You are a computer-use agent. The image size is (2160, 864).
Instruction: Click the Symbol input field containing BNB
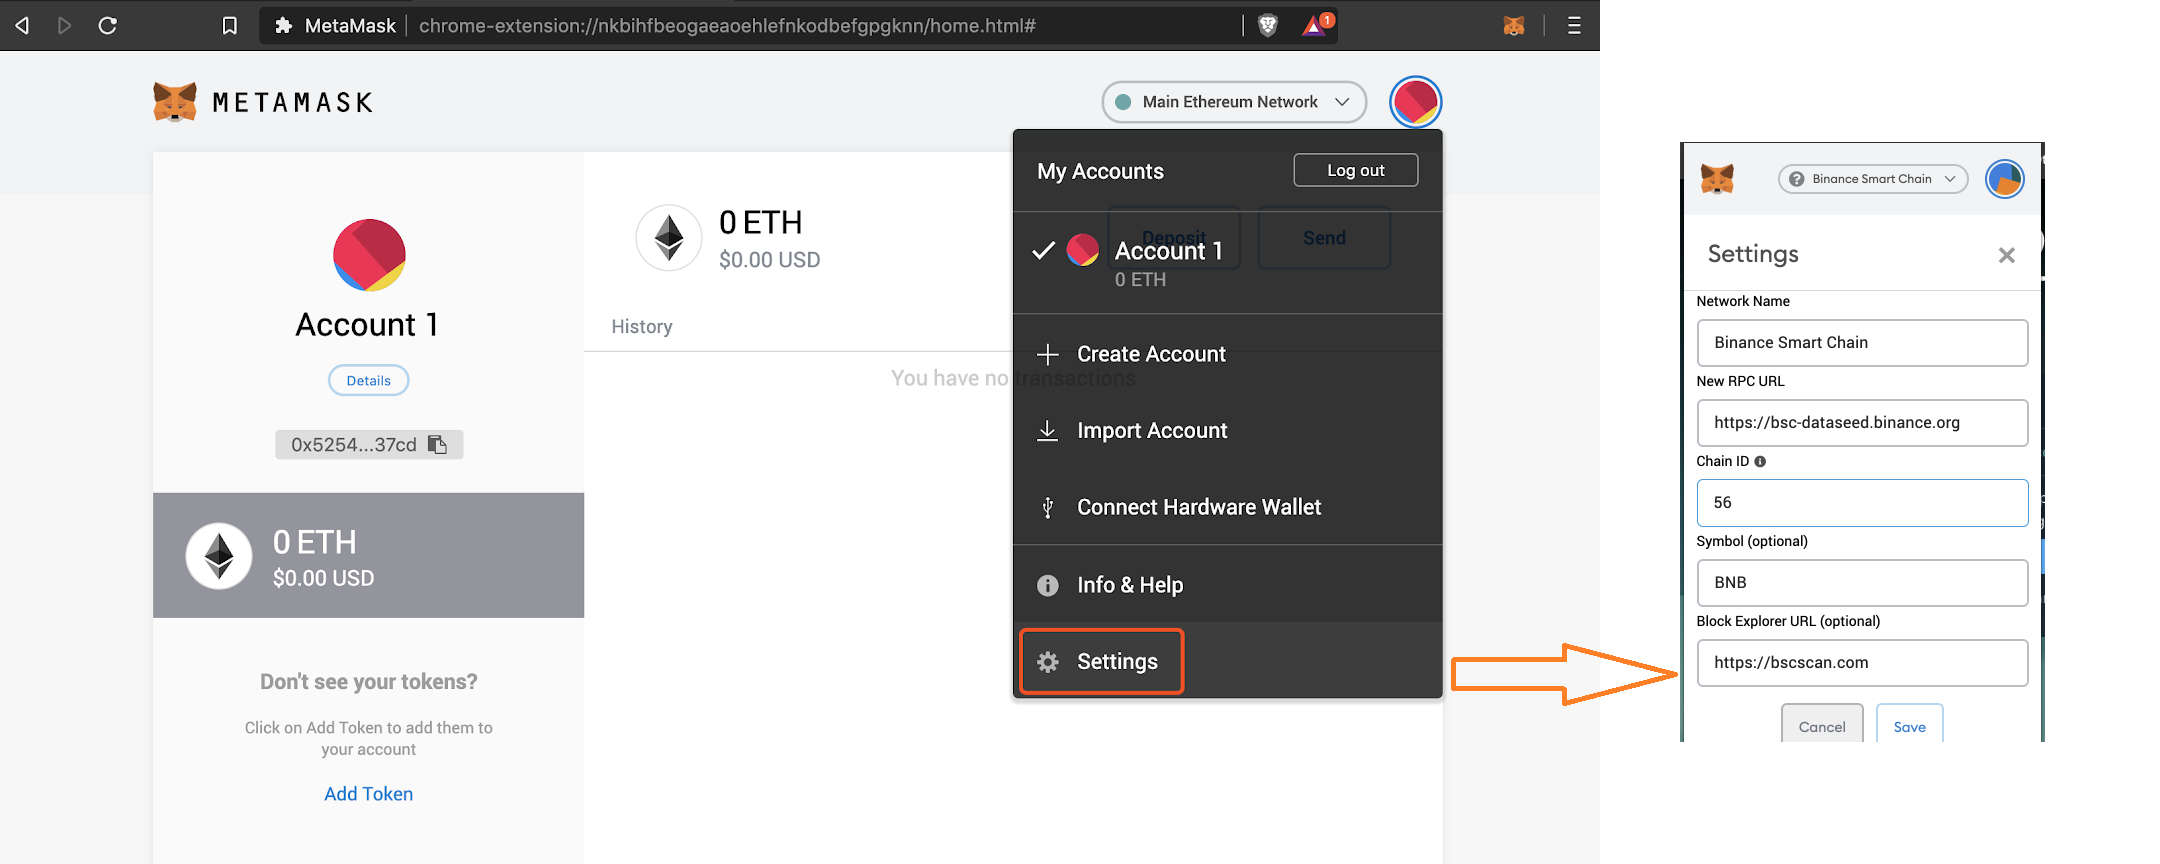click(x=1862, y=583)
